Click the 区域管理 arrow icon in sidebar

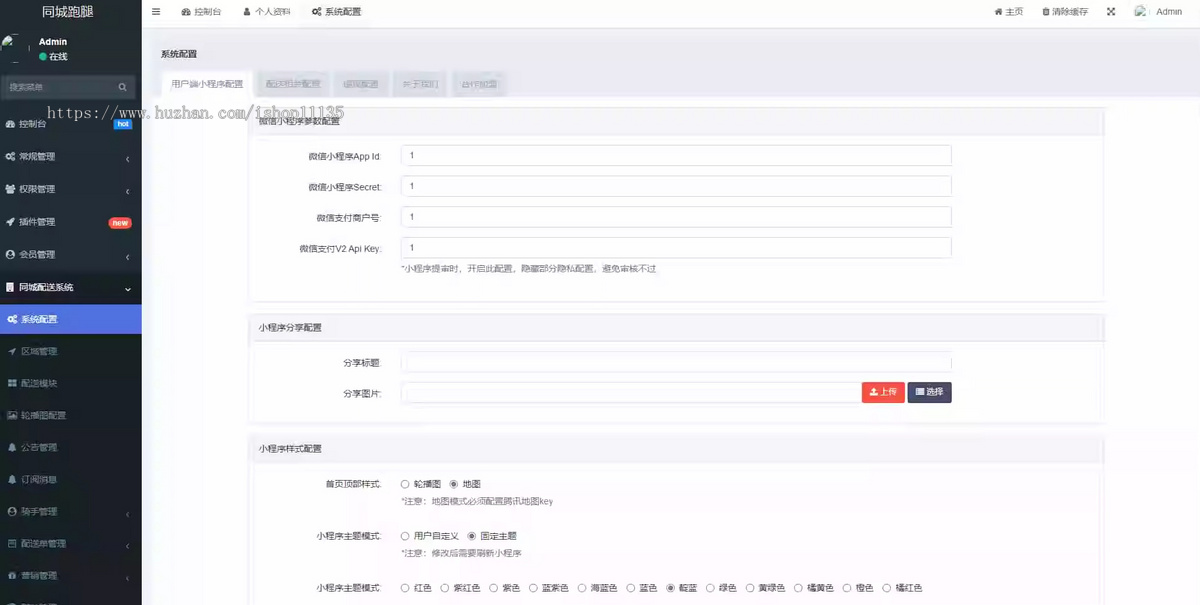12,352
